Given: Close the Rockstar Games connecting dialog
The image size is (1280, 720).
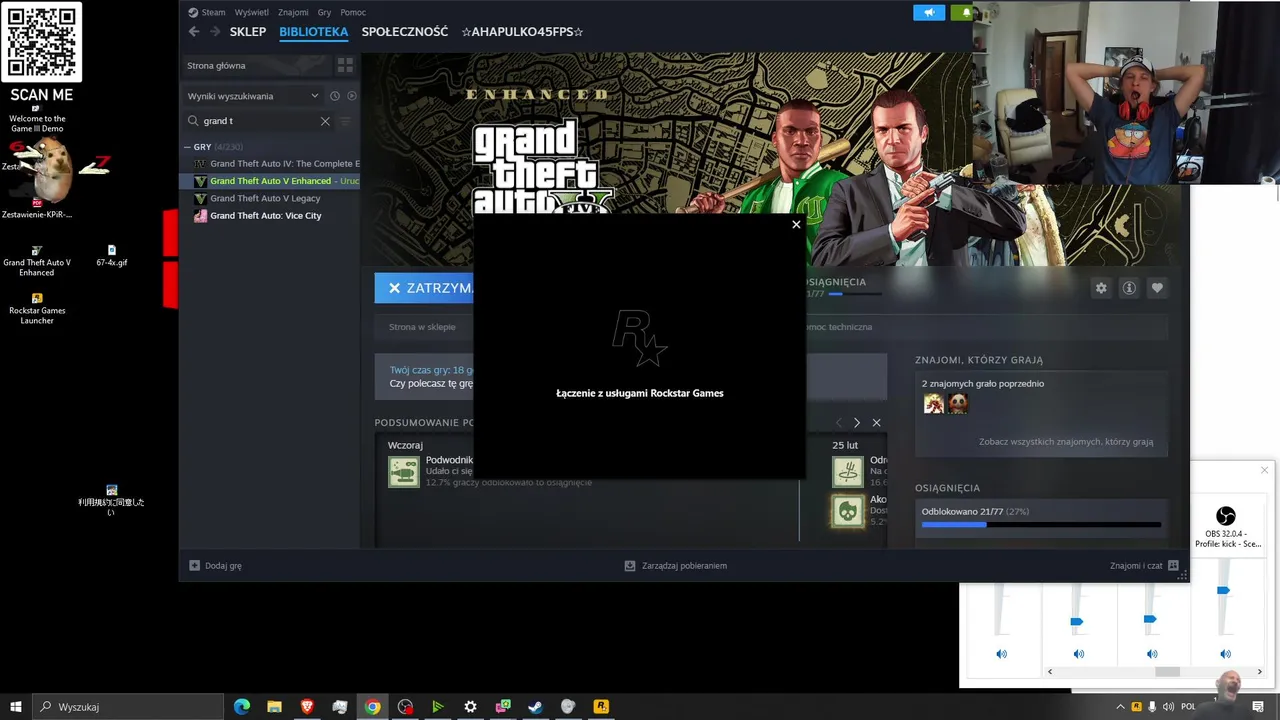Looking at the screenshot, I should [x=796, y=224].
